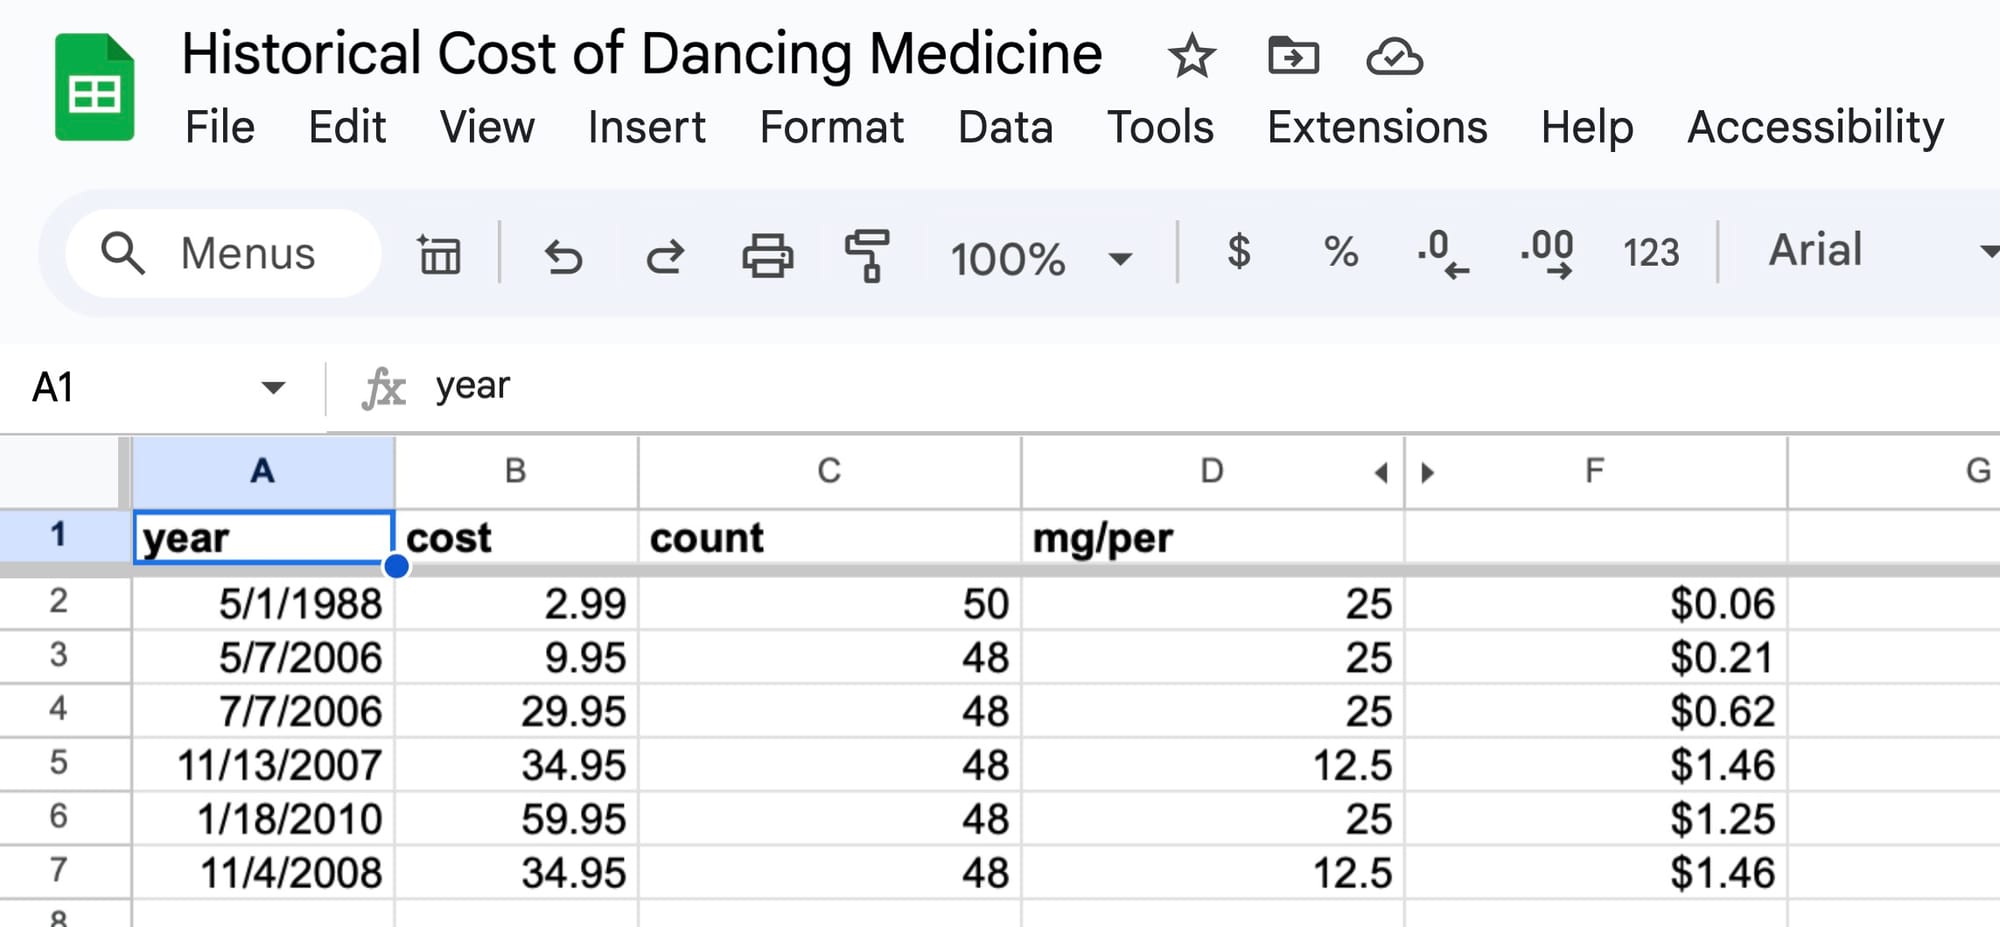
Task: Click the undo arrow
Action: [563, 256]
